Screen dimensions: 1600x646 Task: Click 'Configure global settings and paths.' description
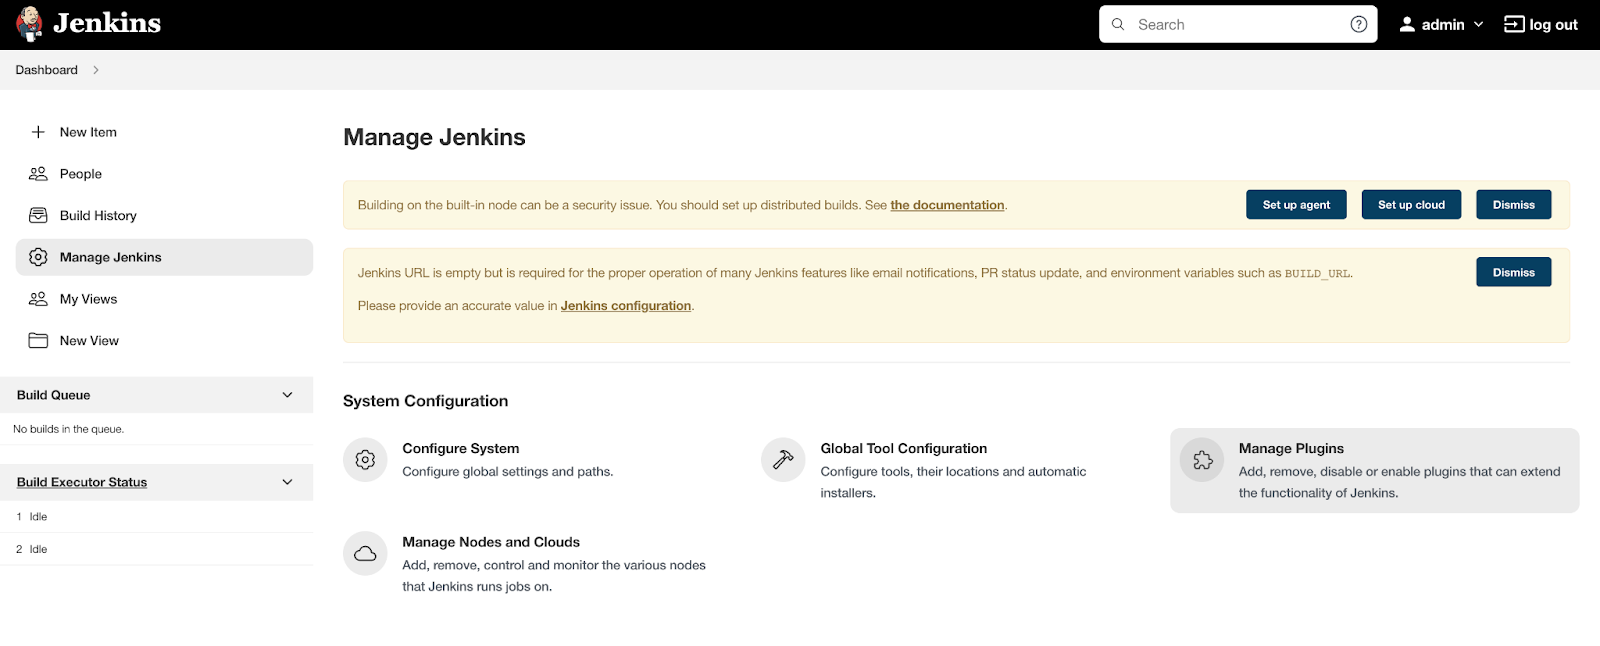[508, 472]
